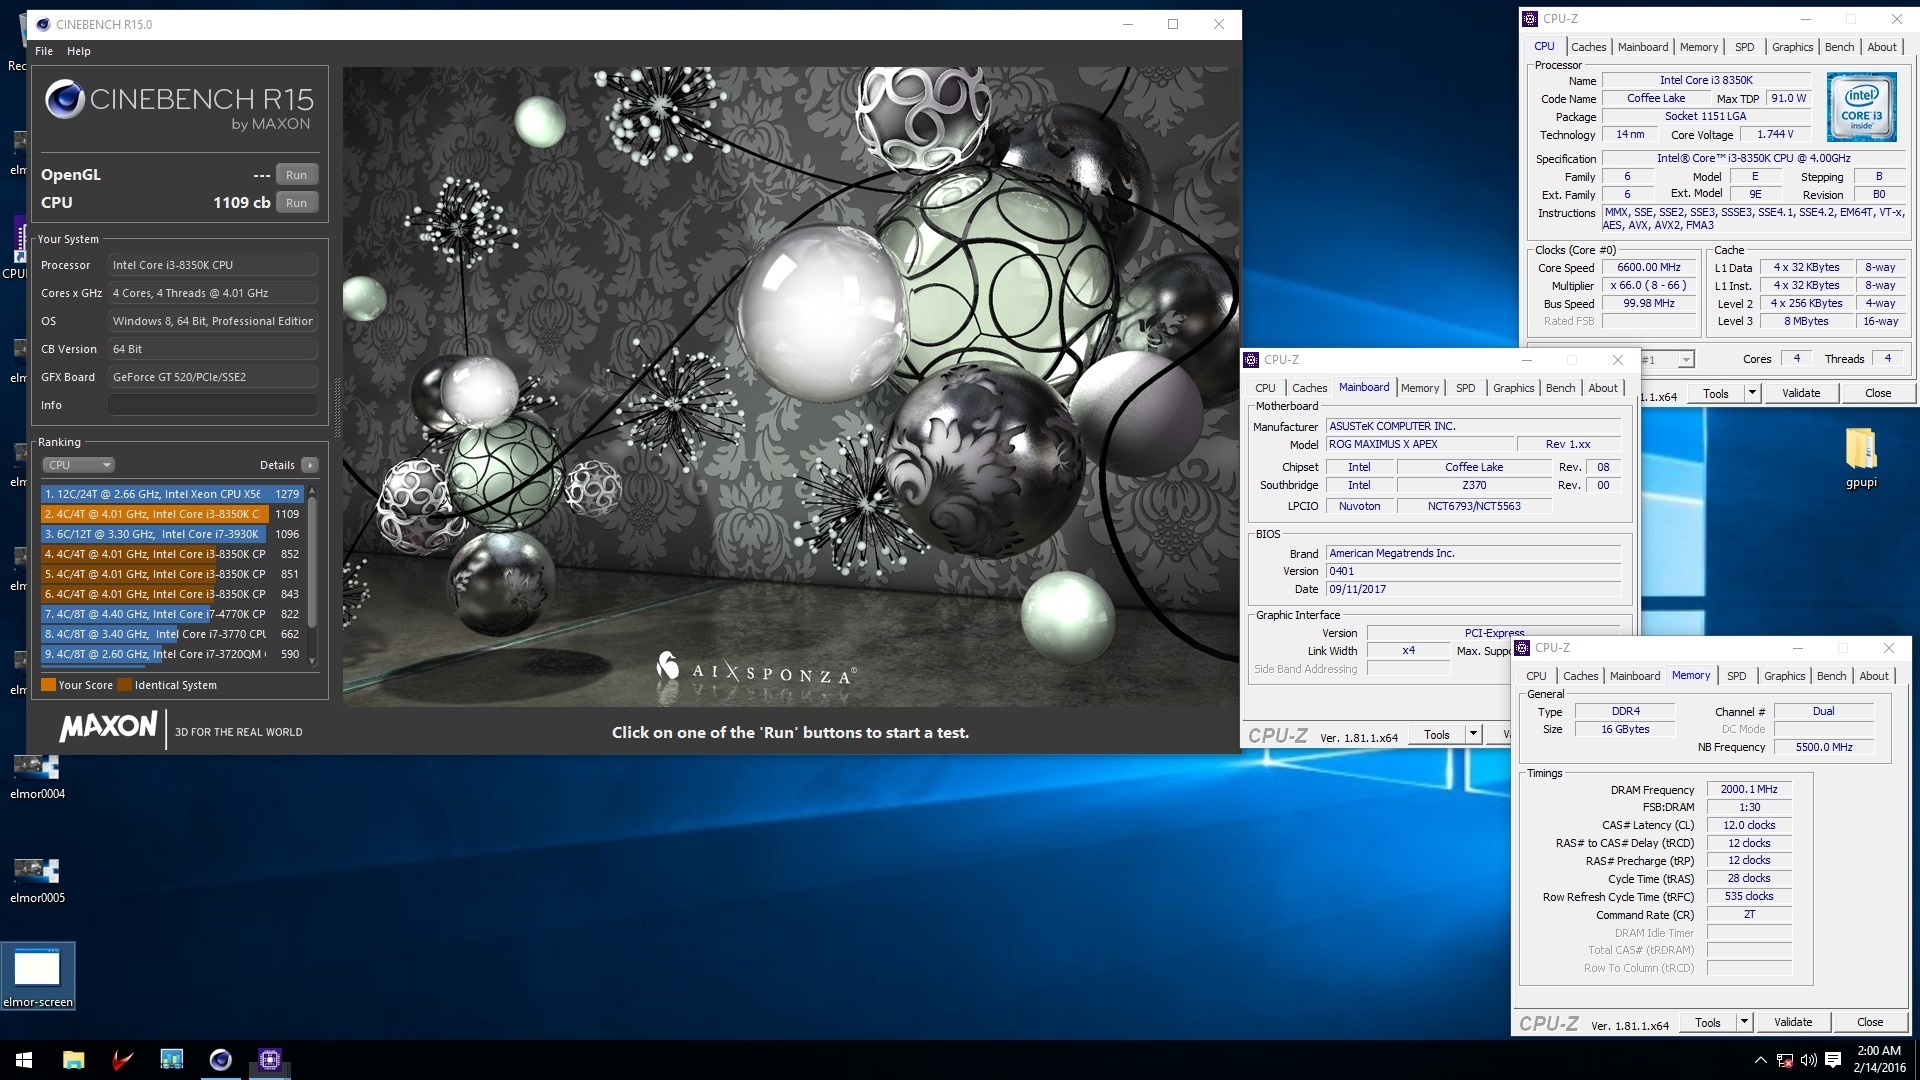This screenshot has height=1080, width=1920.
Task: Click Tools in Memory CPU-Z window
Action: (1708, 1022)
